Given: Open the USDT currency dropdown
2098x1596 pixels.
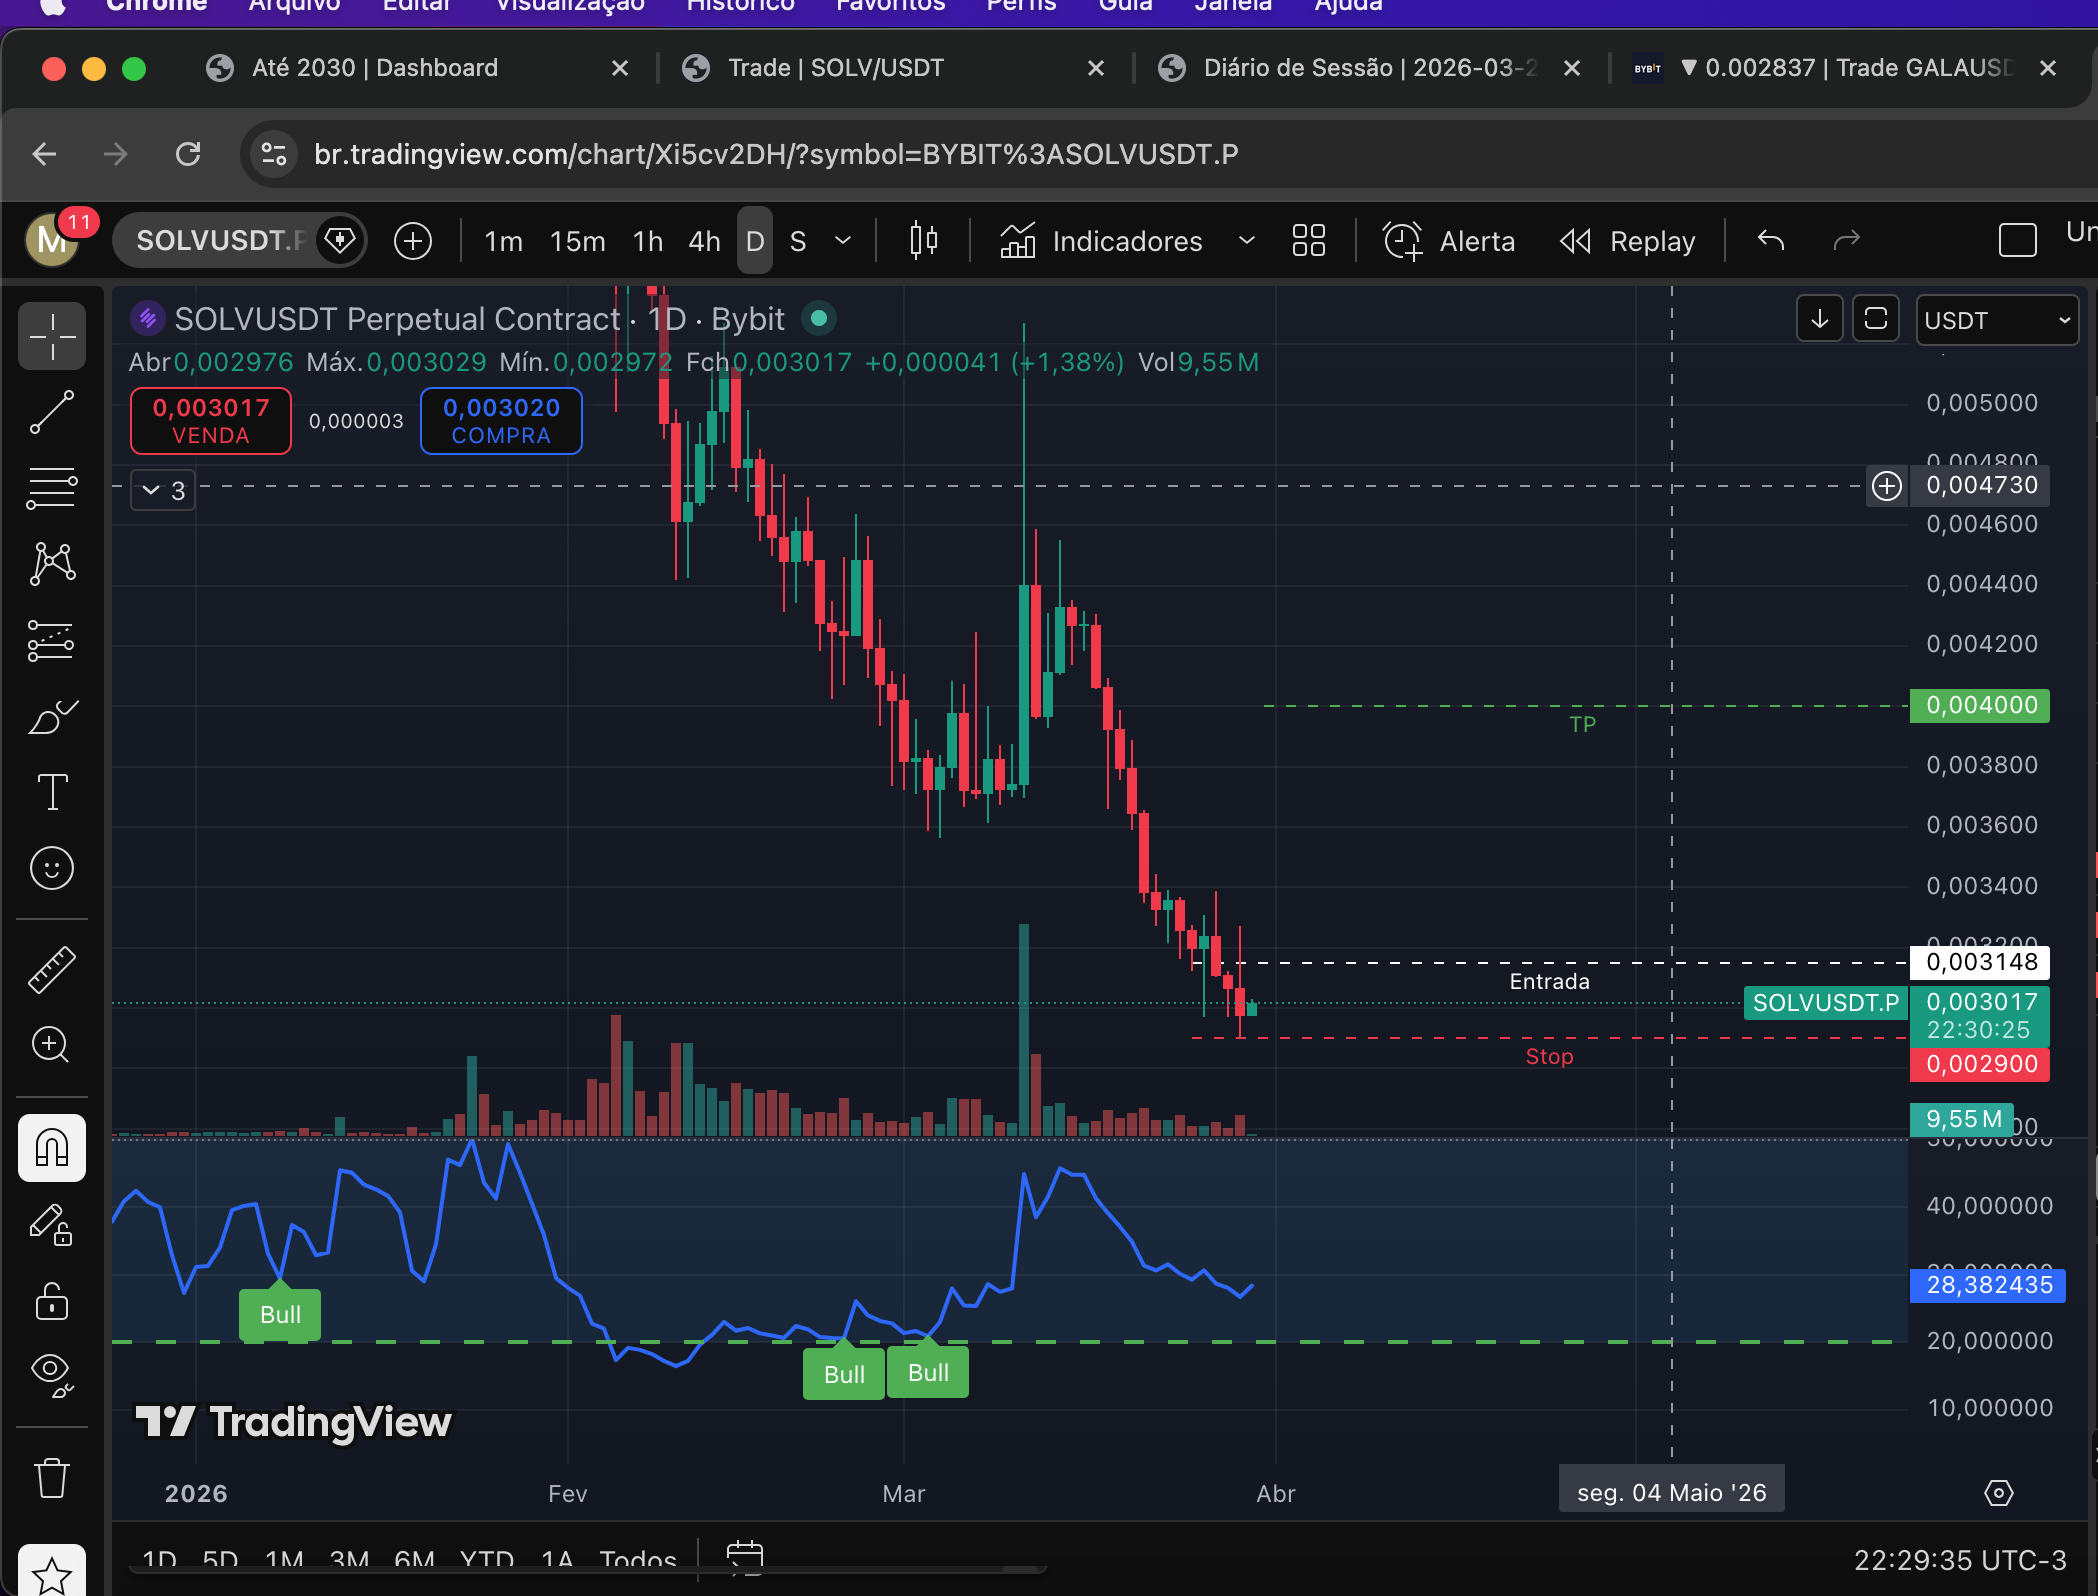Looking at the screenshot, I should pyautogui.click(x=1996, y=320).
